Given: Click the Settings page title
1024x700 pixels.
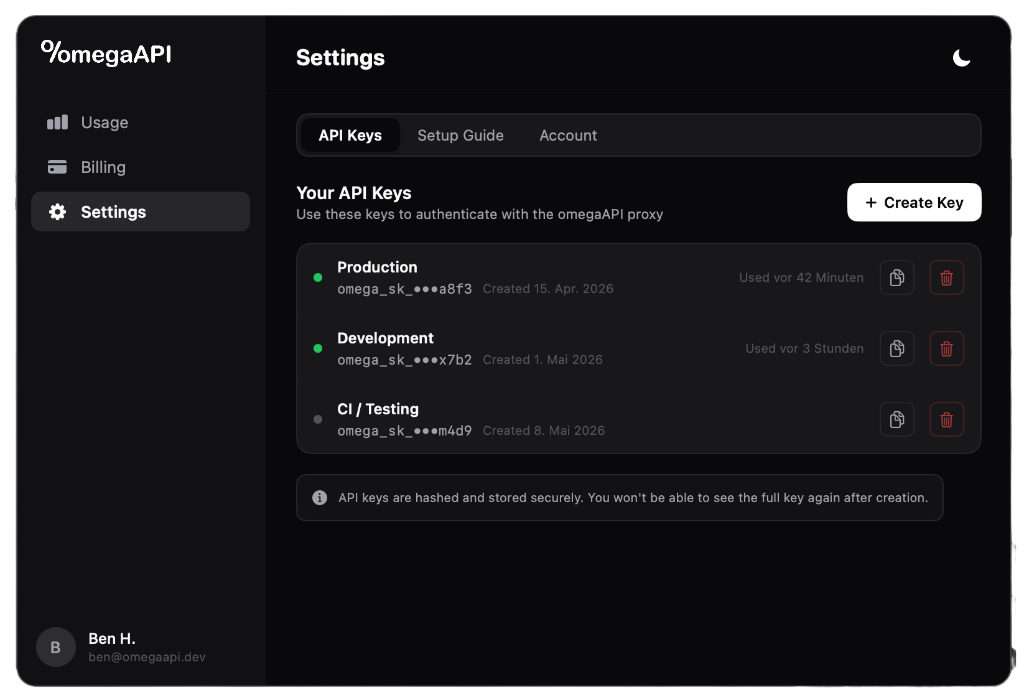Looking at the screenshot, I should coord(340,57).
